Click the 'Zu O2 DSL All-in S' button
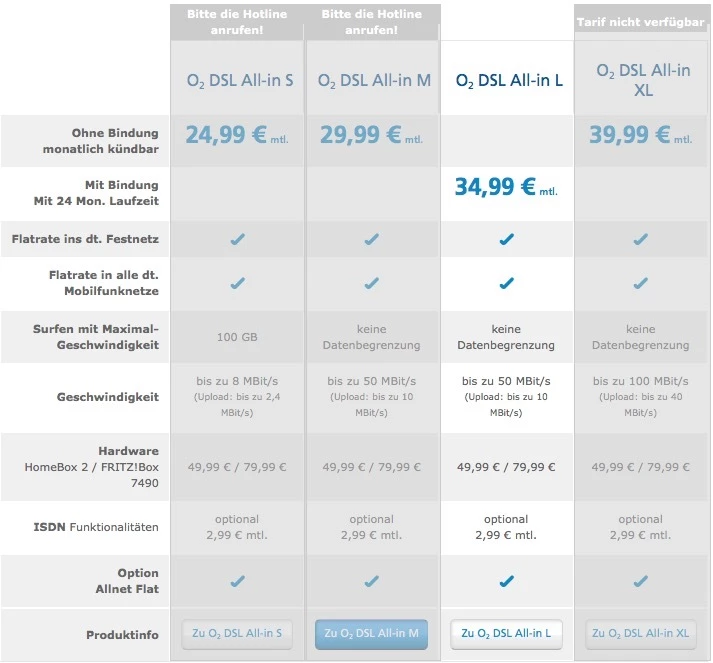The image size is (713, 663). coord(237,633)
